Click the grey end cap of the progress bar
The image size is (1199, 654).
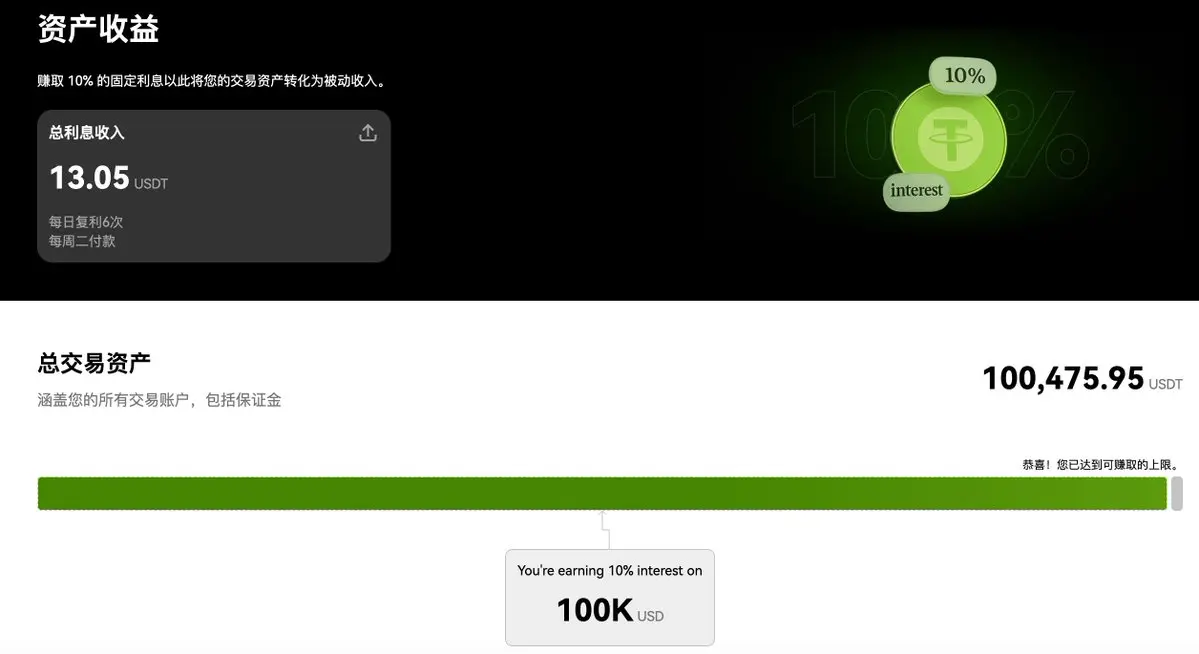pyautogui.click(x=1177, y=493)
